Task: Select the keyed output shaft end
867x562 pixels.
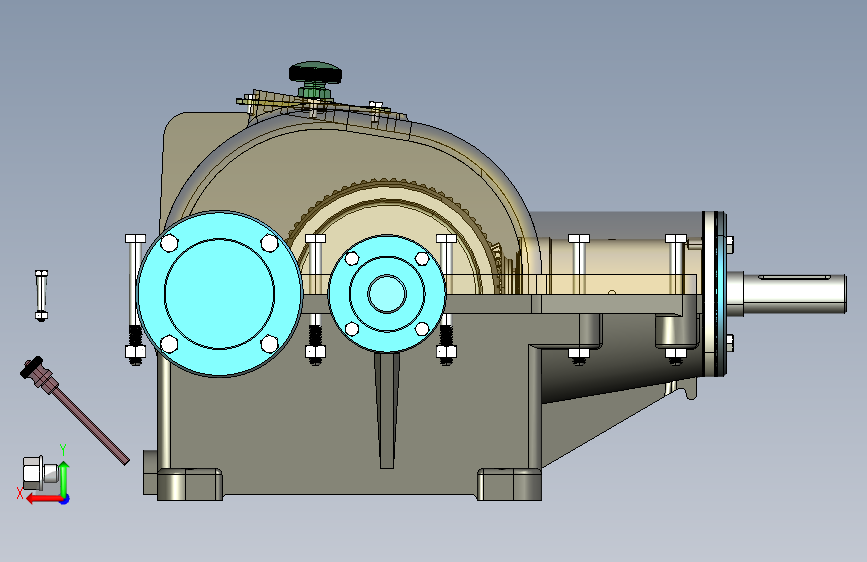Action: [794, 294]
